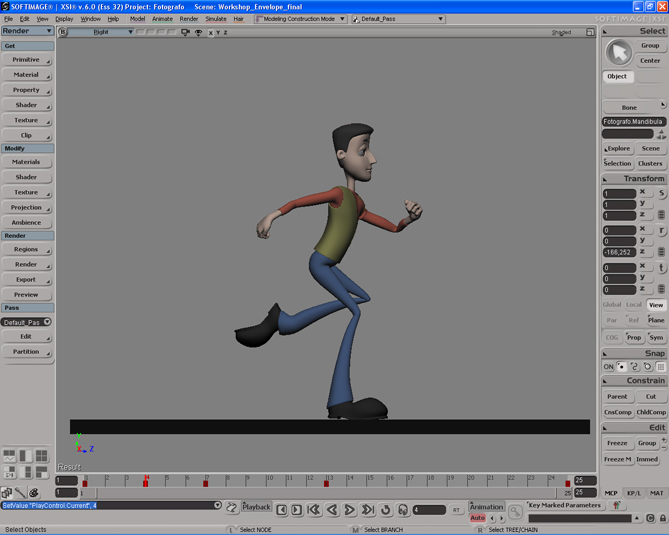Click the Scale (s) transform icon
The height and width of the screenshot is (535, 669).
[661, 193]
